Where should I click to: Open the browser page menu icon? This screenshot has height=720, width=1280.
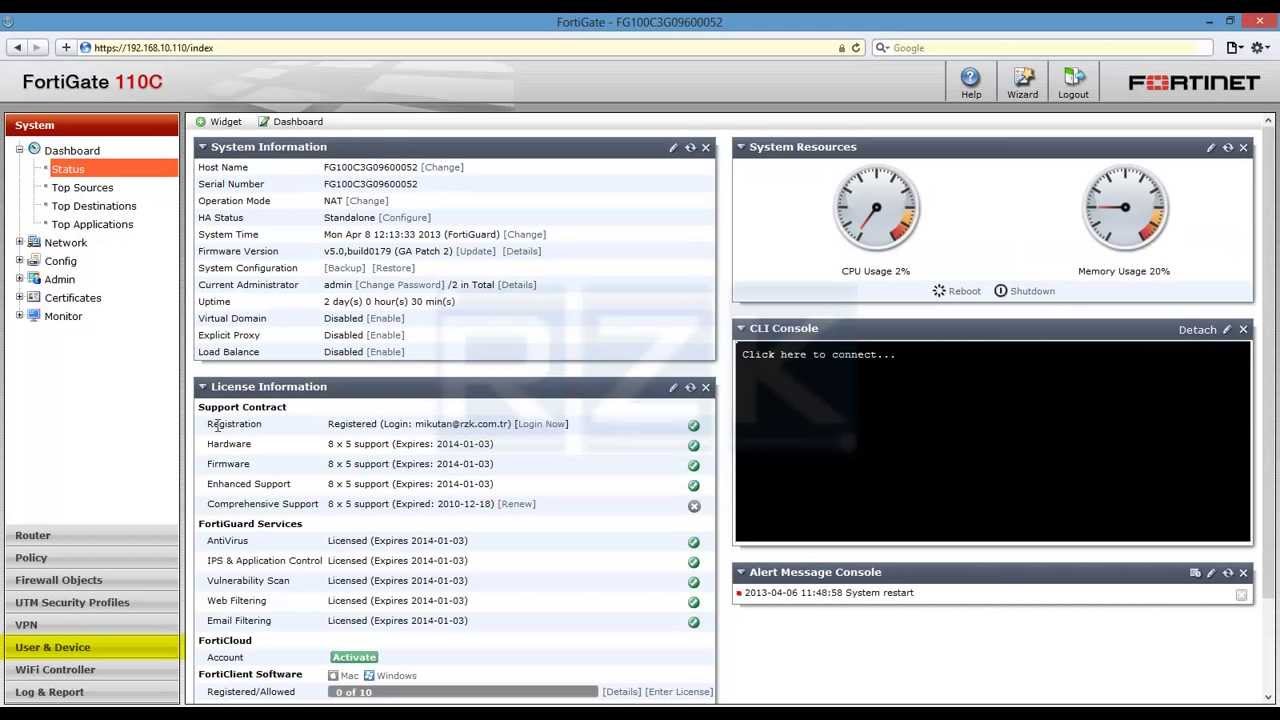pyautogui.click(x=1235, y=48)
